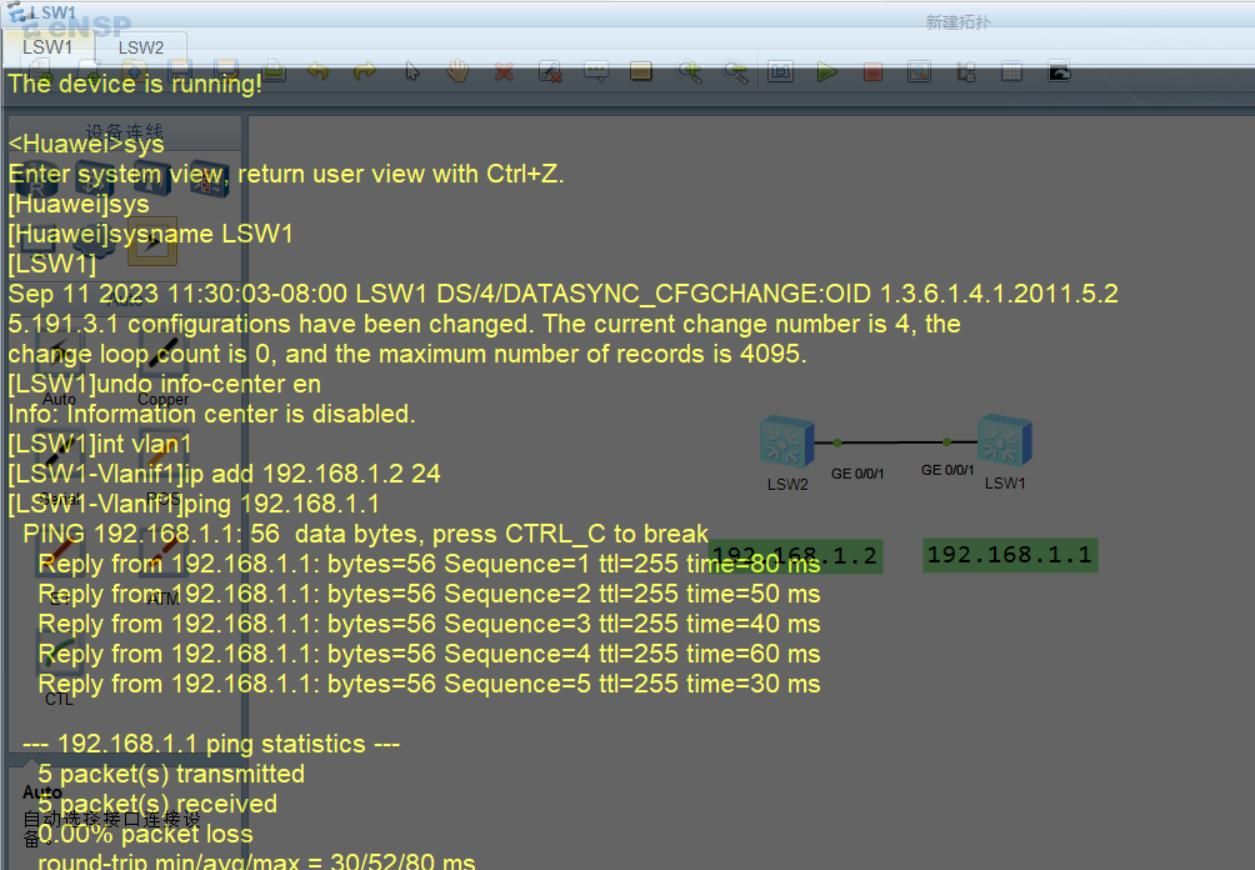This screenshot has height=870, width=1255.
Task: Switch to the LSW1 terminal tab
Action: click(48, 47)
